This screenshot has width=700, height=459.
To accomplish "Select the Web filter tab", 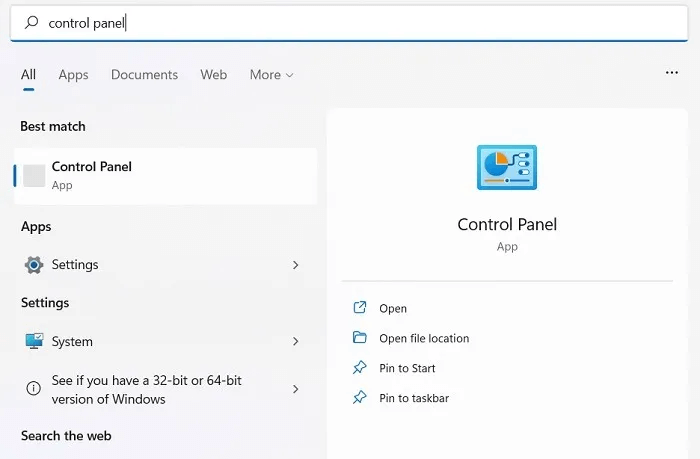I will (x=213, y=75).
